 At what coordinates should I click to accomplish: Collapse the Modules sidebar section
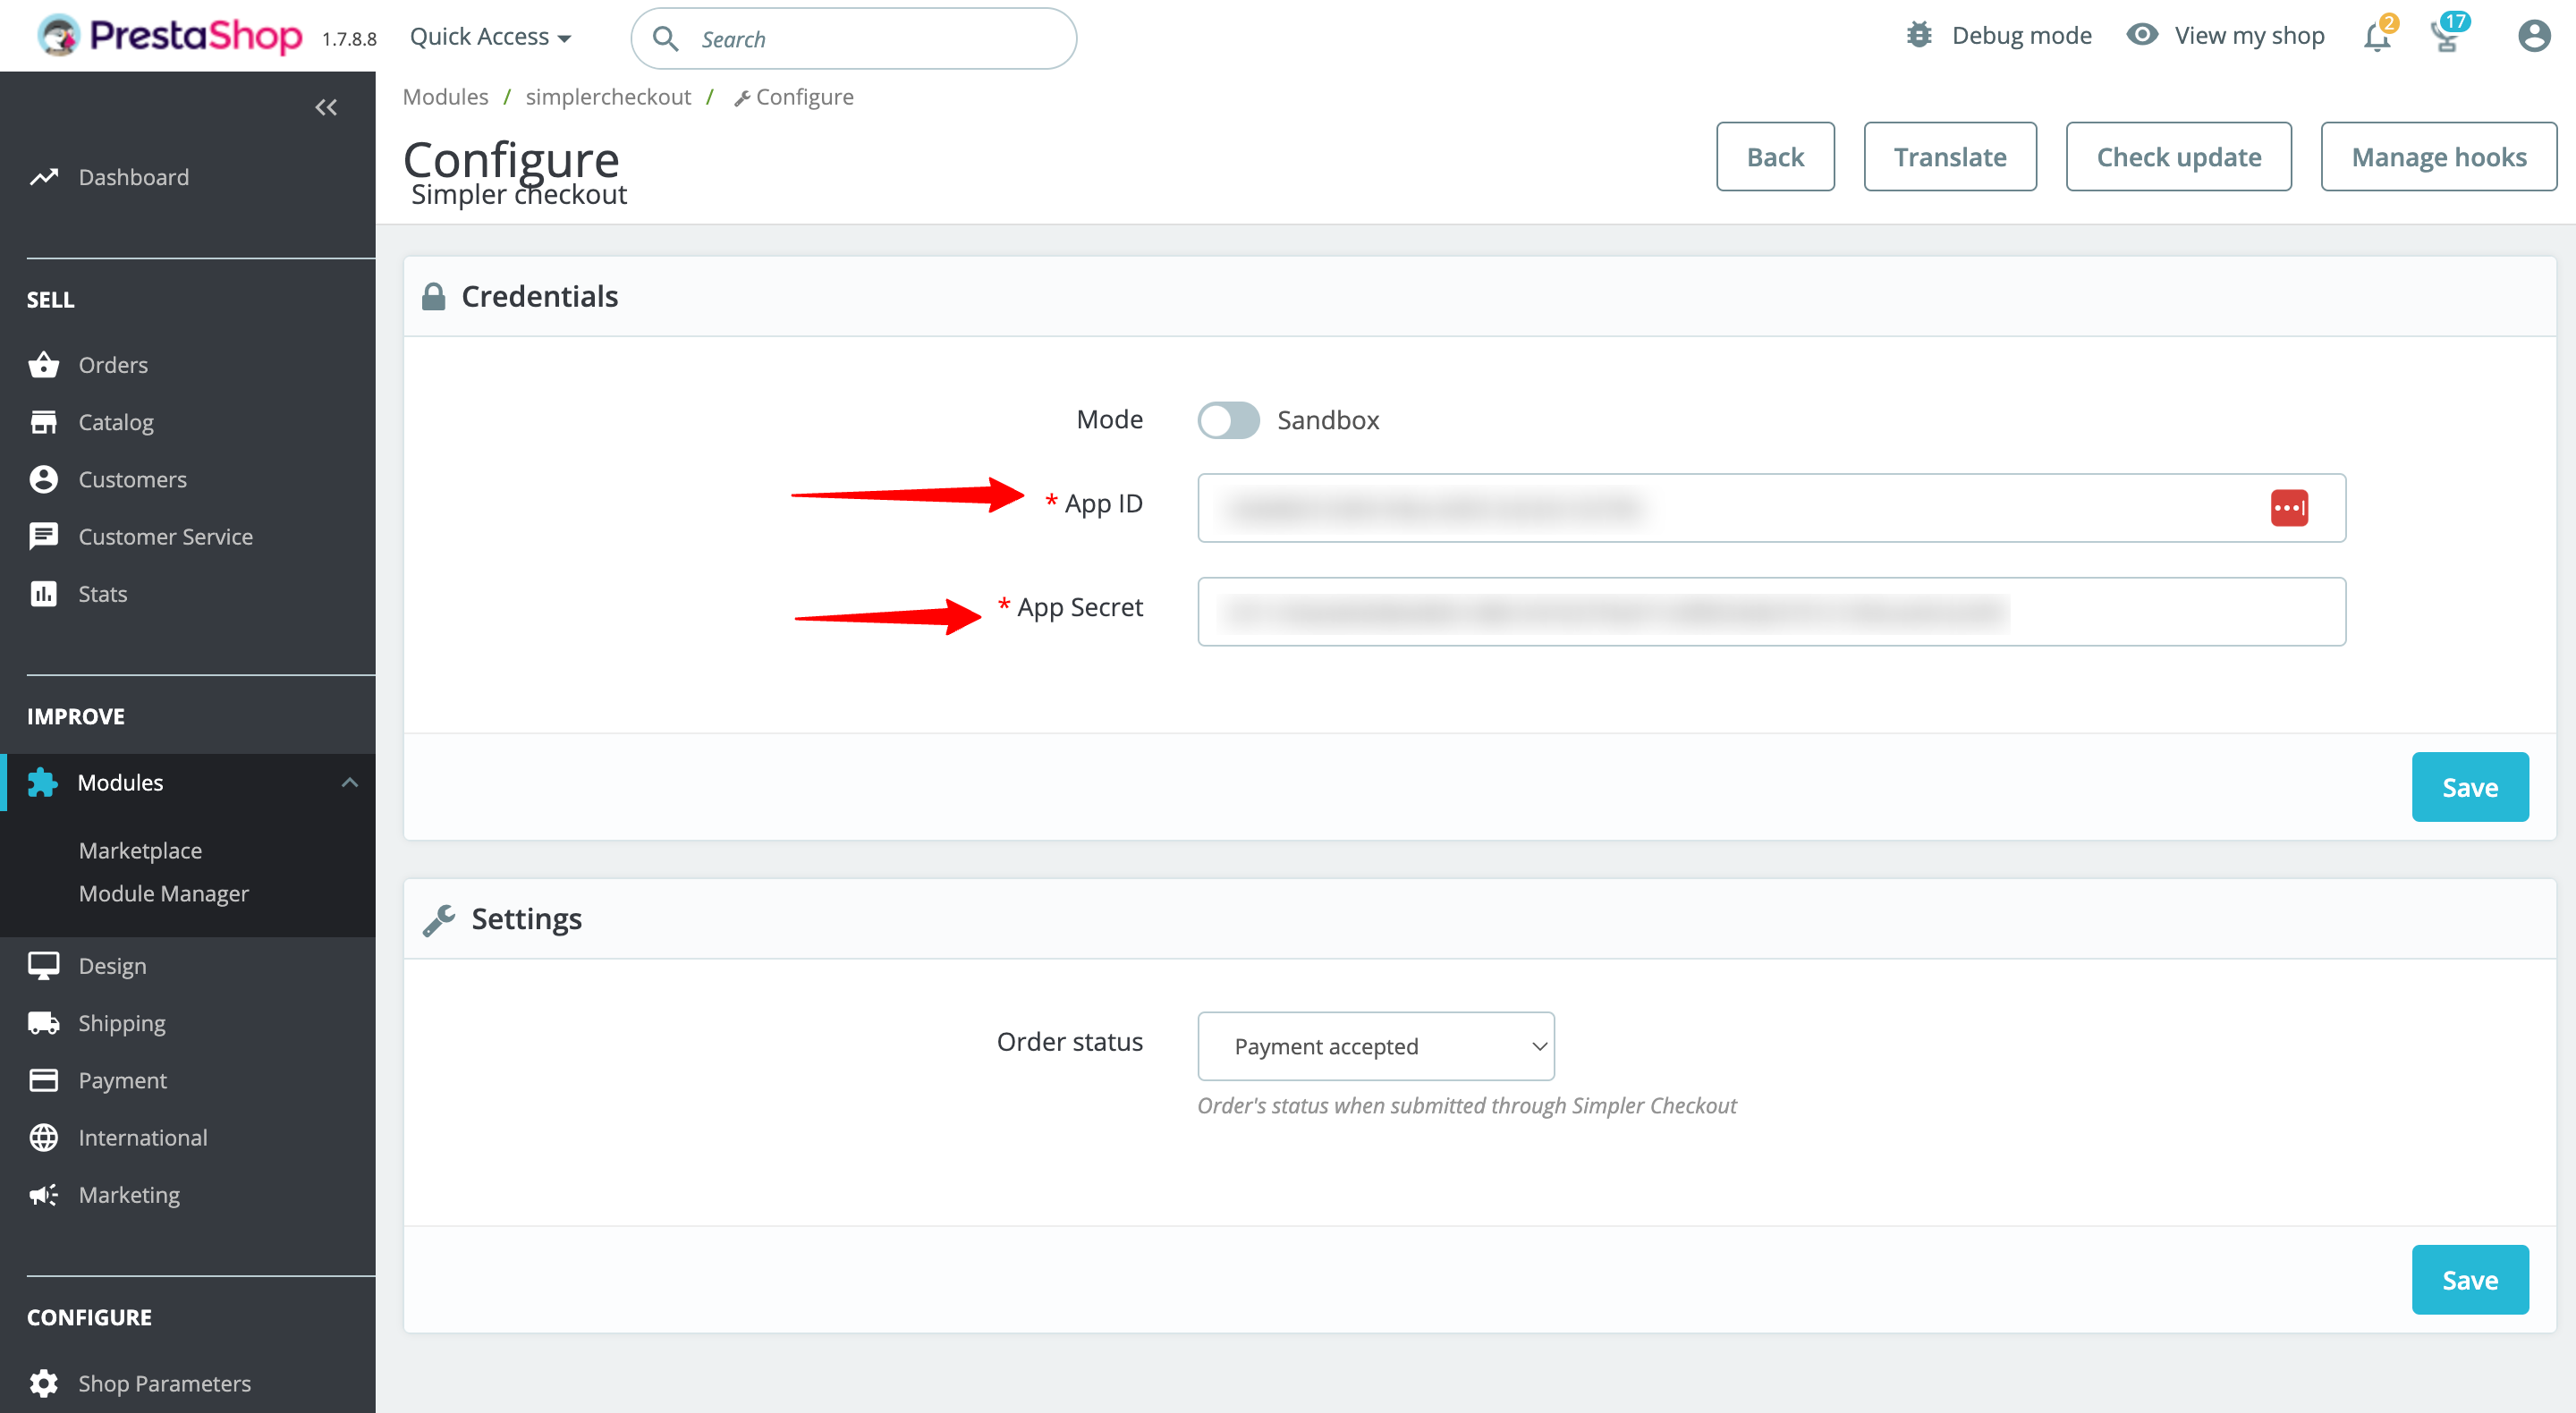349,782
